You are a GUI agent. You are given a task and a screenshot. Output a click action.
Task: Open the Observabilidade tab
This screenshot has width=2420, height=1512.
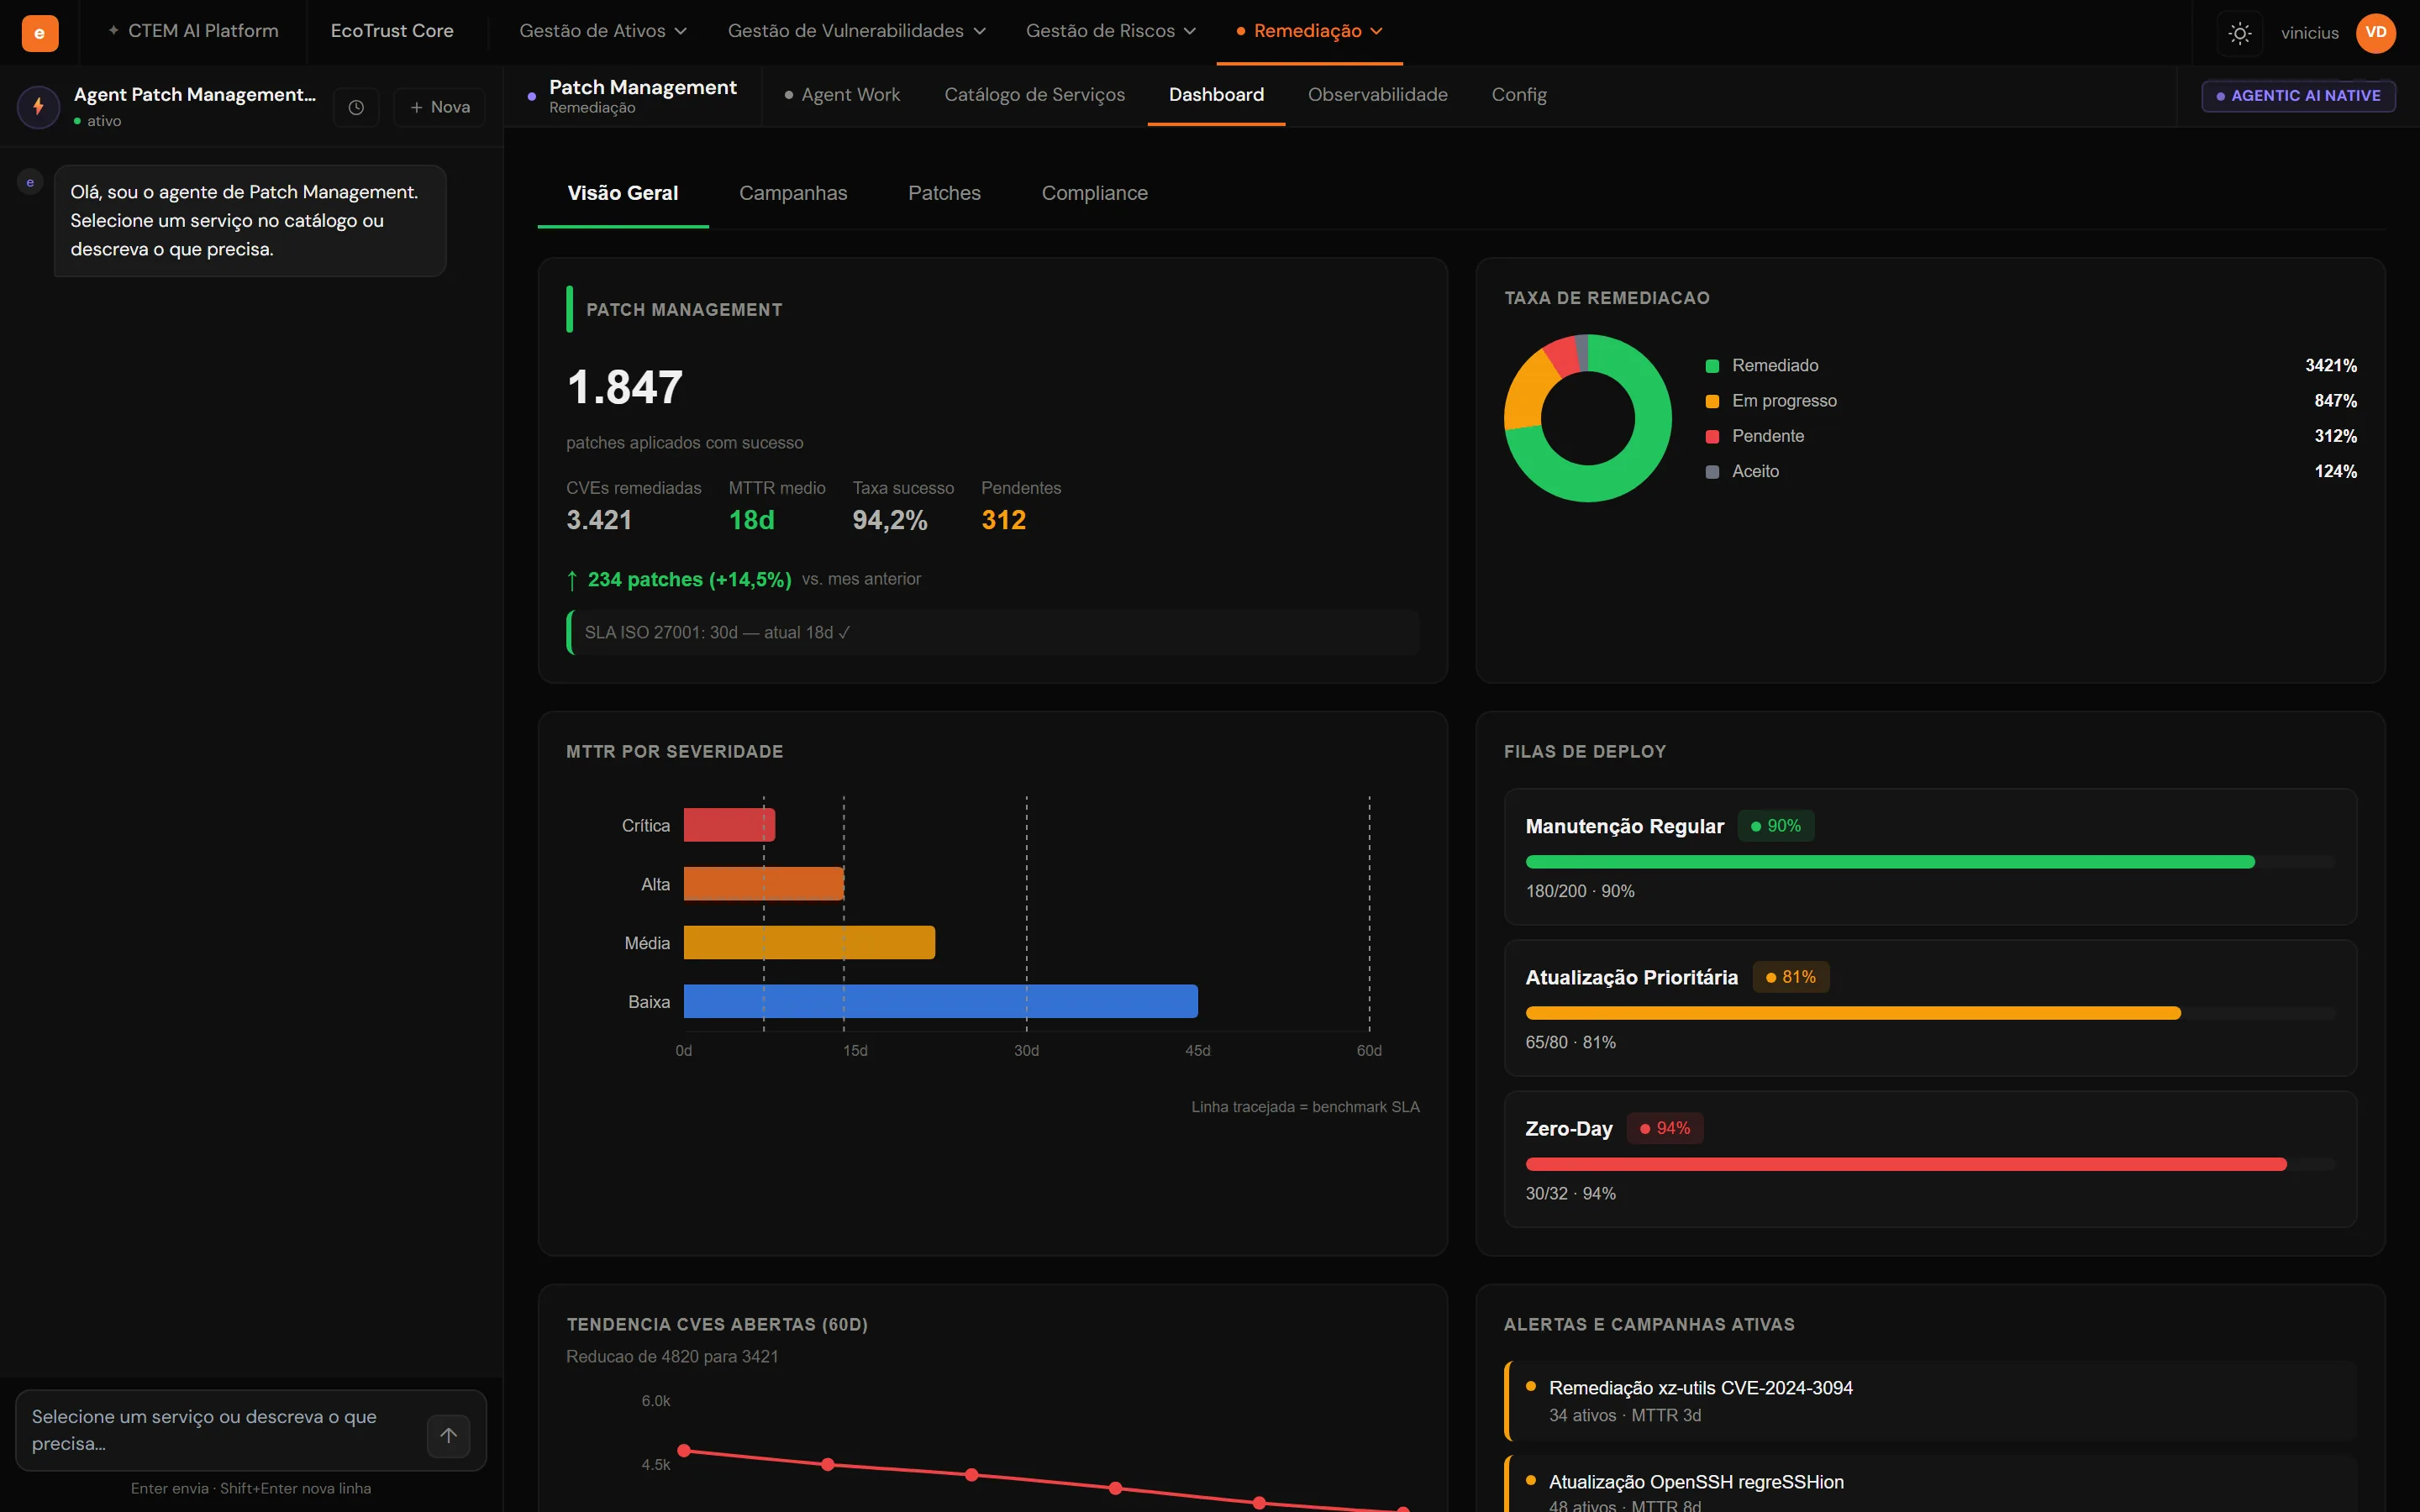(1377, 95)
